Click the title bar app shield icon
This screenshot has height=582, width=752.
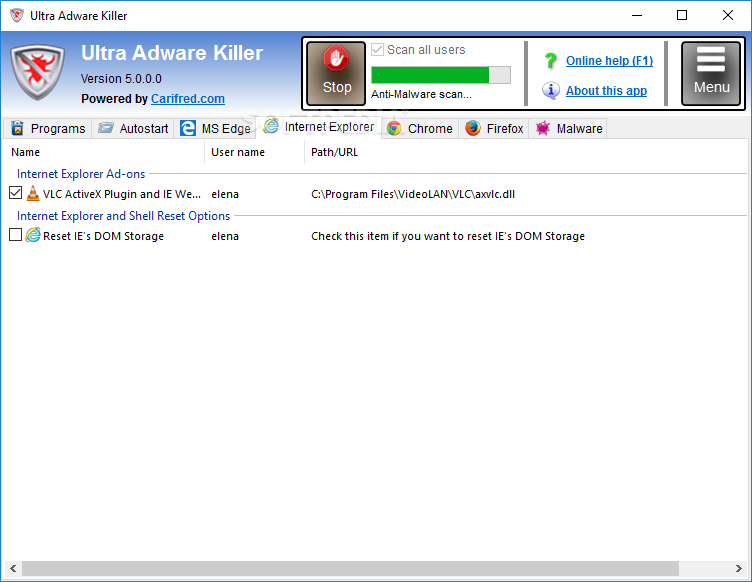coord(17,15)
